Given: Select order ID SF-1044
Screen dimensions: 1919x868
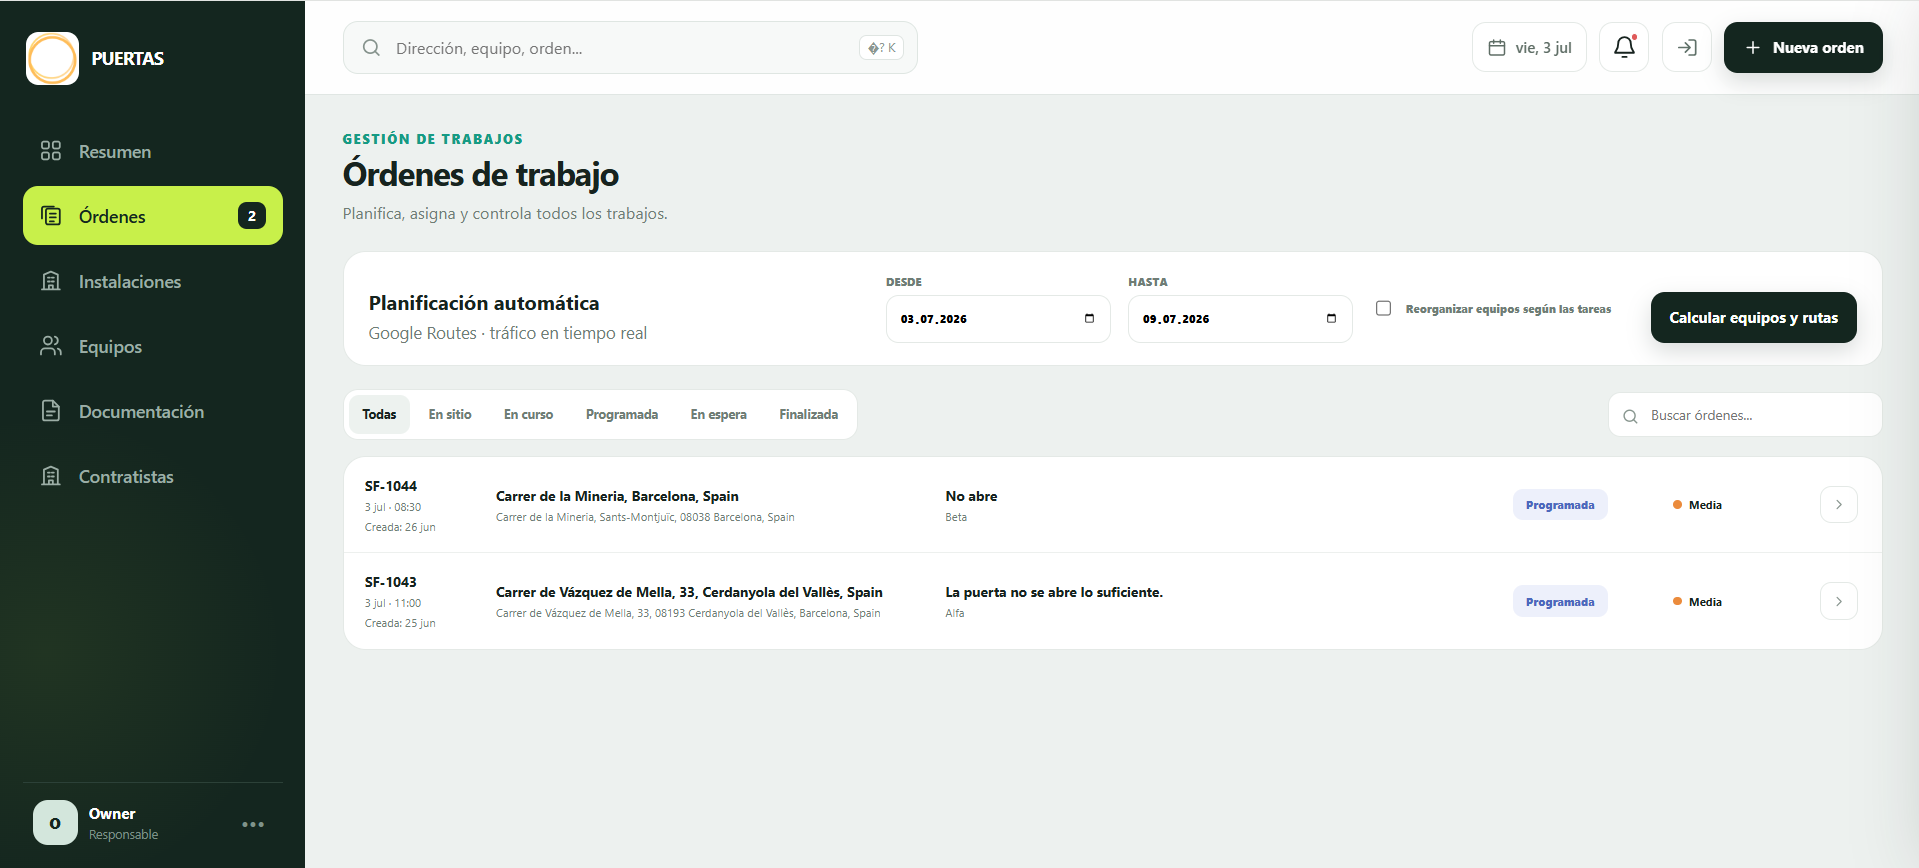Looking at the screenshot, I should tap(390, 486).
